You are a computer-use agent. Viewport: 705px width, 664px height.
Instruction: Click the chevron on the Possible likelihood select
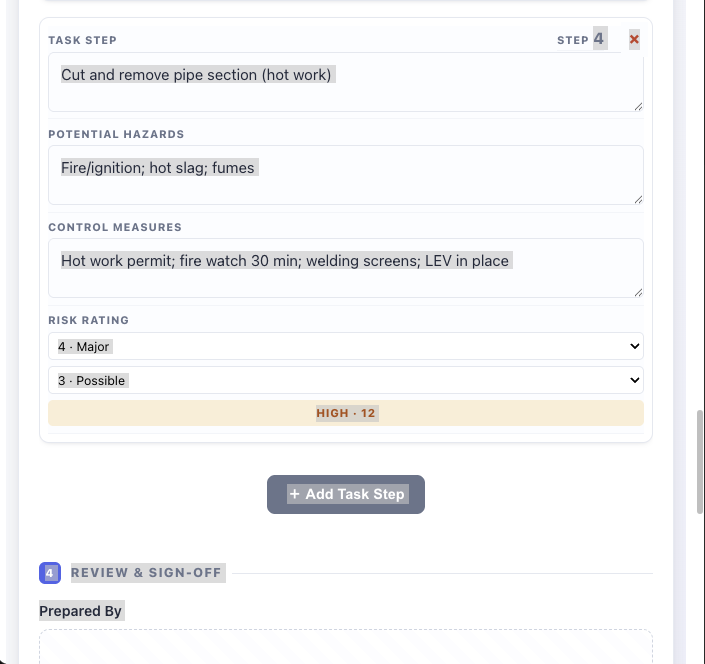[634, 380]
